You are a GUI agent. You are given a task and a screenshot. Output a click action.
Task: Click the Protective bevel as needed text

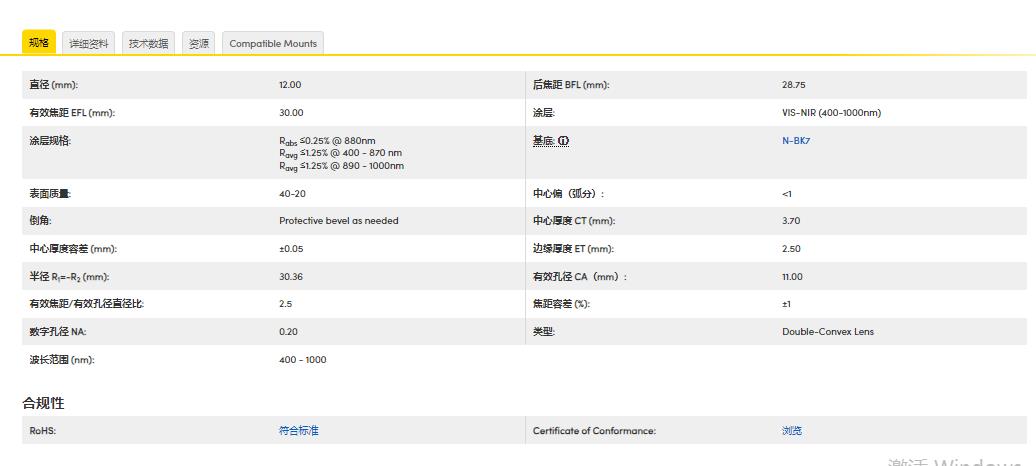coord(338,221)
